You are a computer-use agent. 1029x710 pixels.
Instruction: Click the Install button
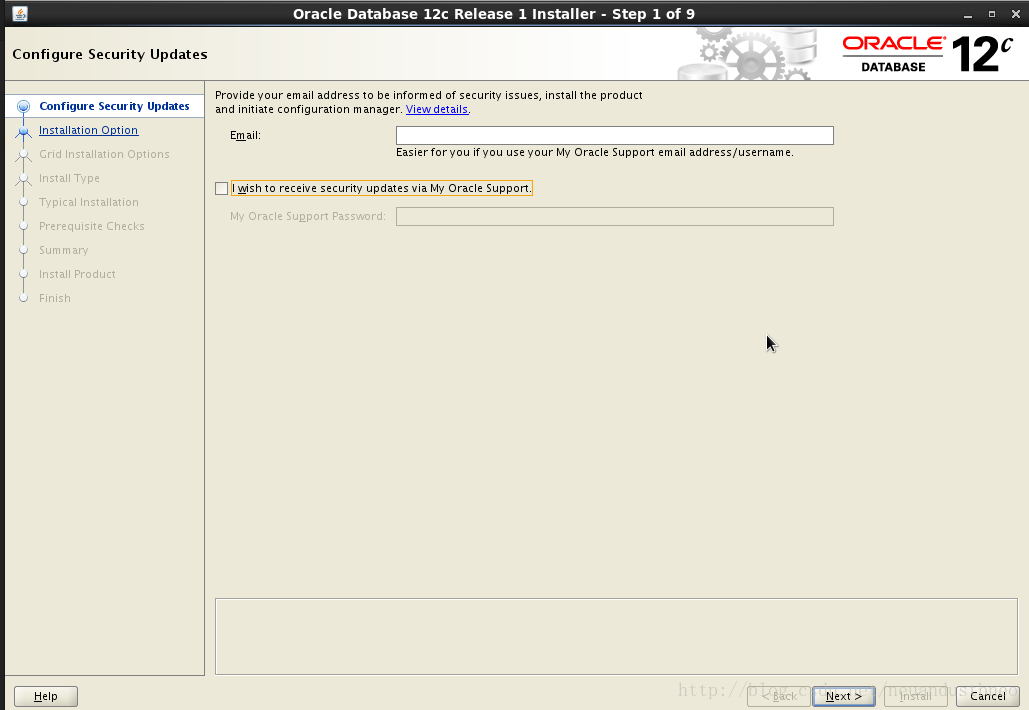click(x=915, y=696)
